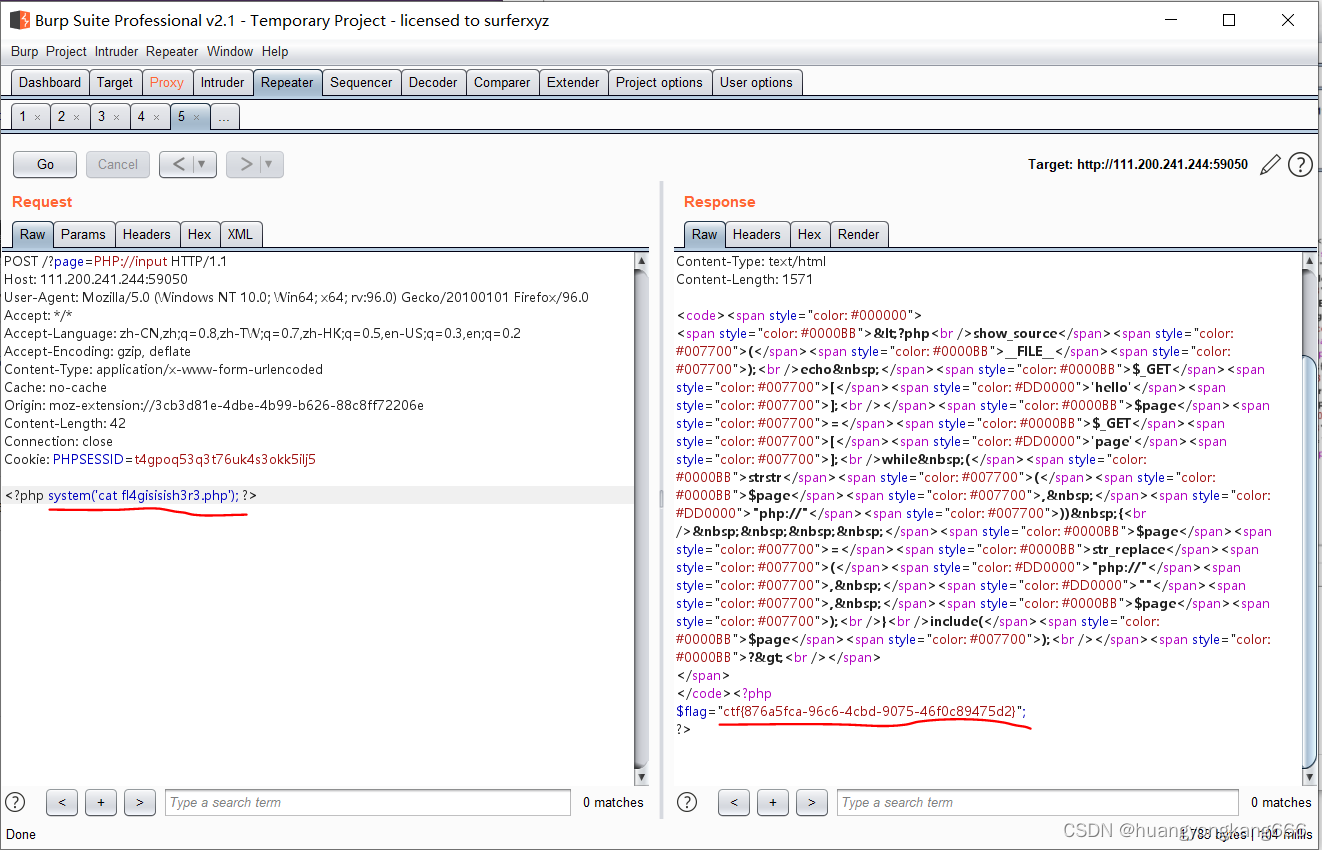Click the Cookie PHPSESSID header line

coord(160,459)
